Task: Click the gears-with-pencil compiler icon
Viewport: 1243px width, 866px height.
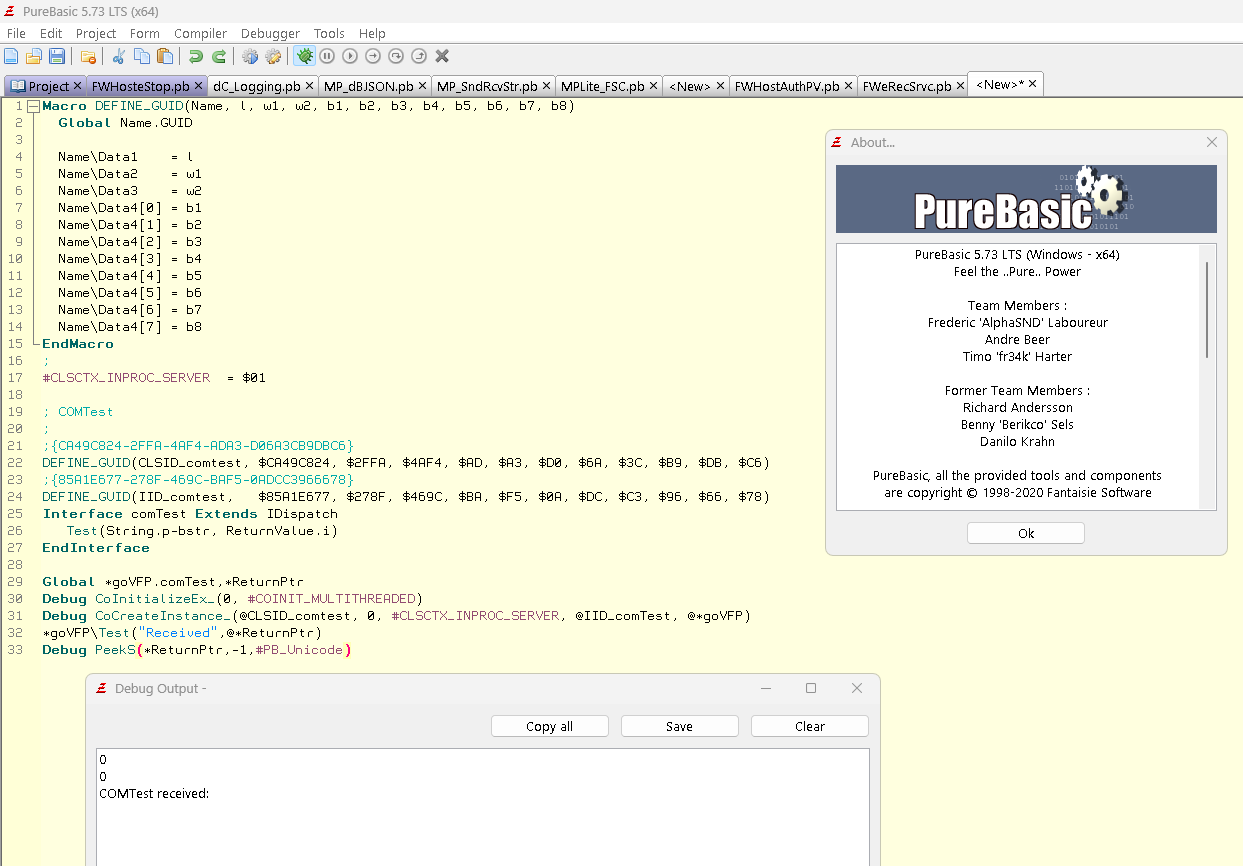Action: coord(273,56)
